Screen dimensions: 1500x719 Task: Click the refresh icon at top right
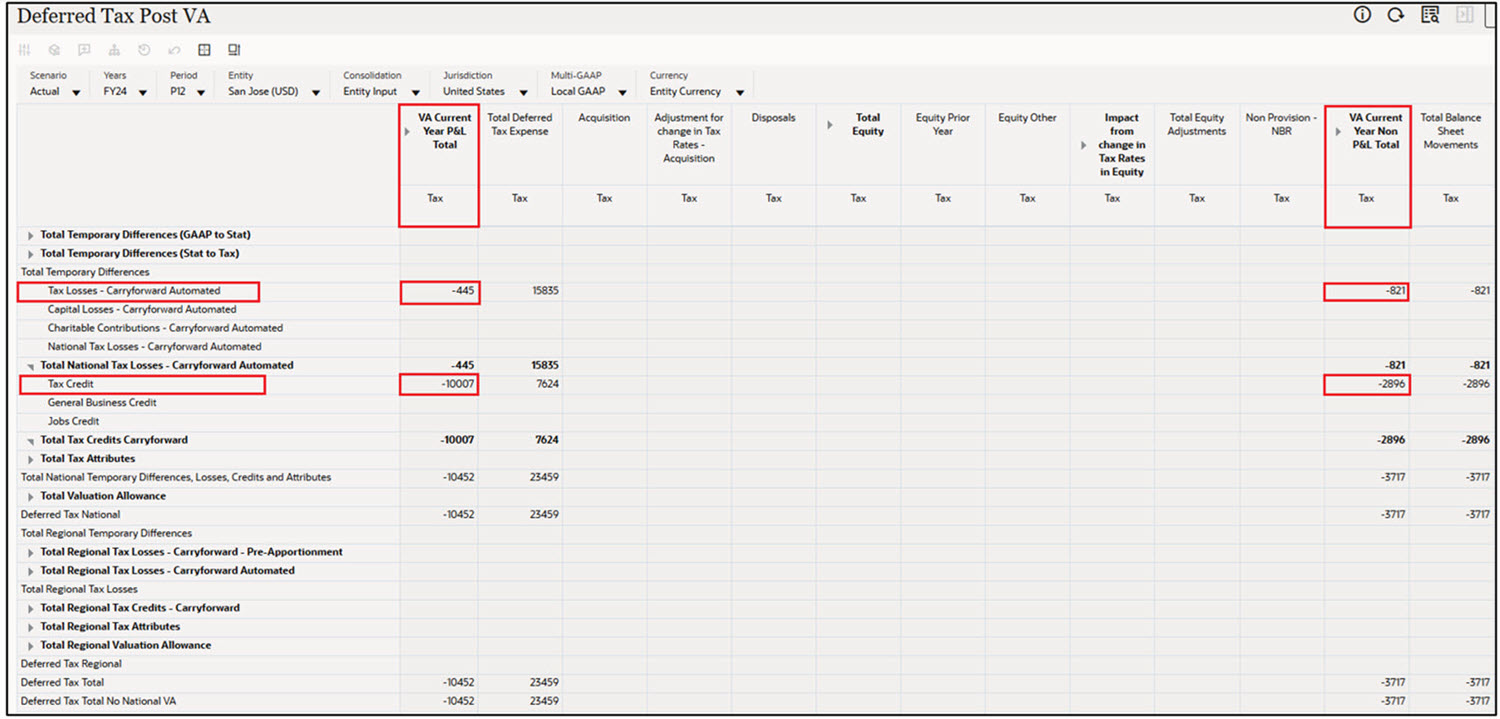[1395, 15]
